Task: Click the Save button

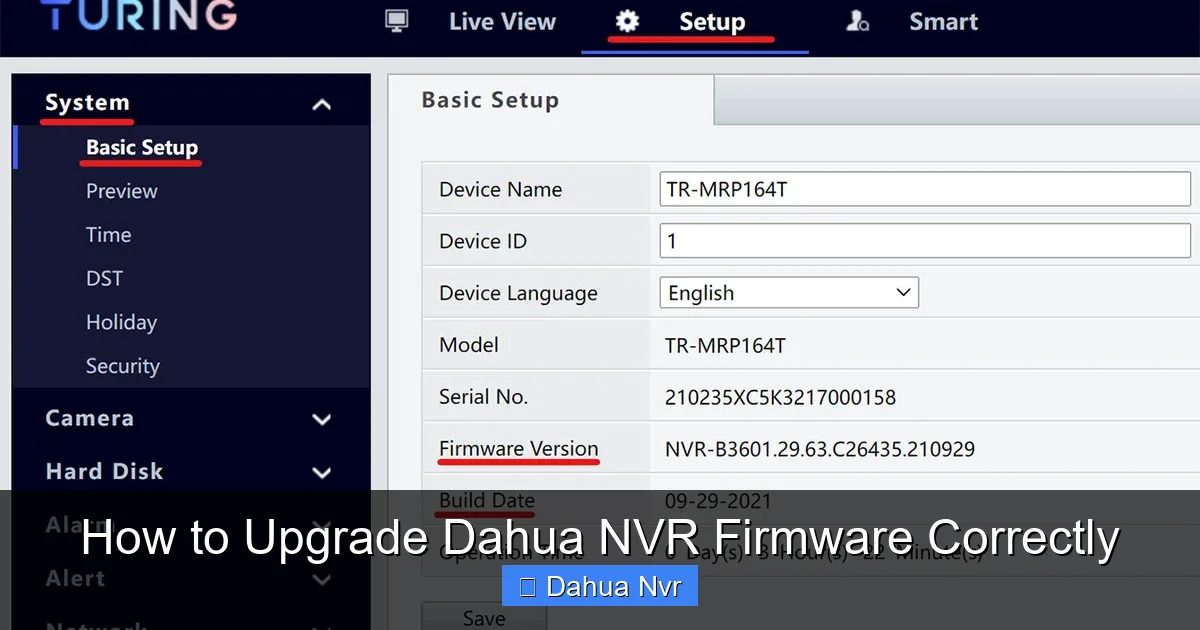Action: [x=483, y=618]
